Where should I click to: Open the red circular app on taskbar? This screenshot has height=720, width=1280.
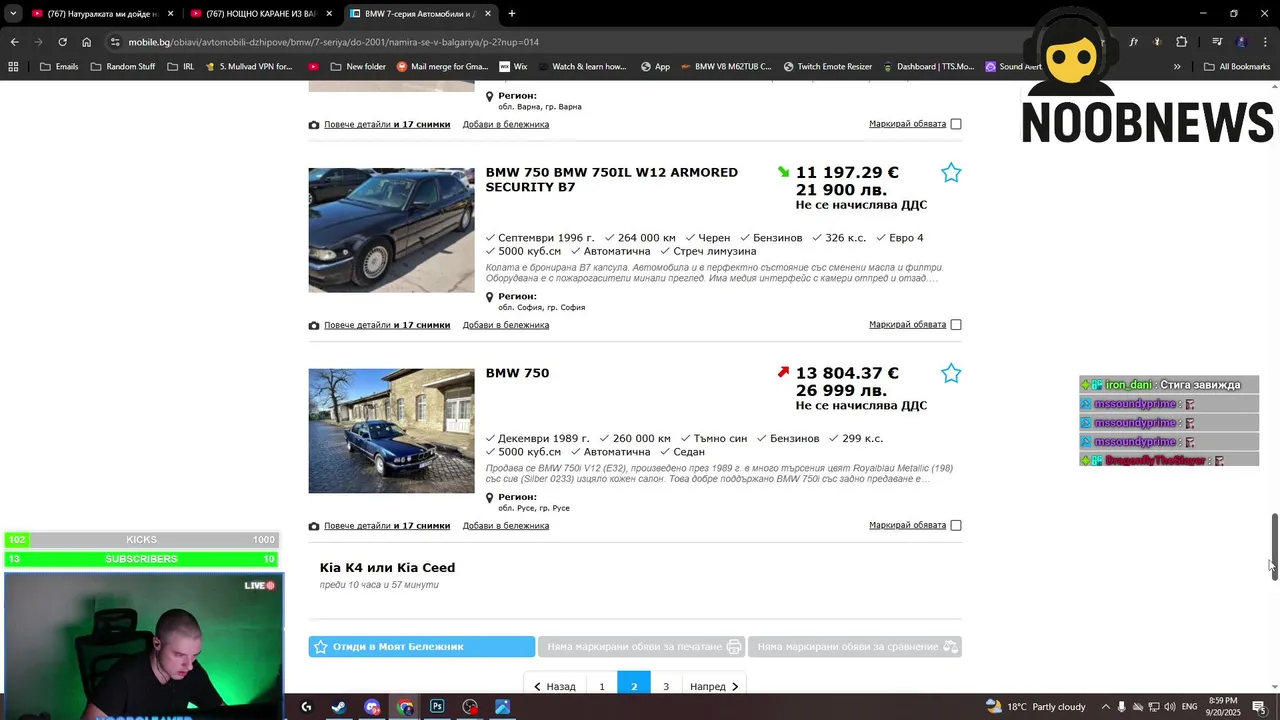click(x=470, y=707)
